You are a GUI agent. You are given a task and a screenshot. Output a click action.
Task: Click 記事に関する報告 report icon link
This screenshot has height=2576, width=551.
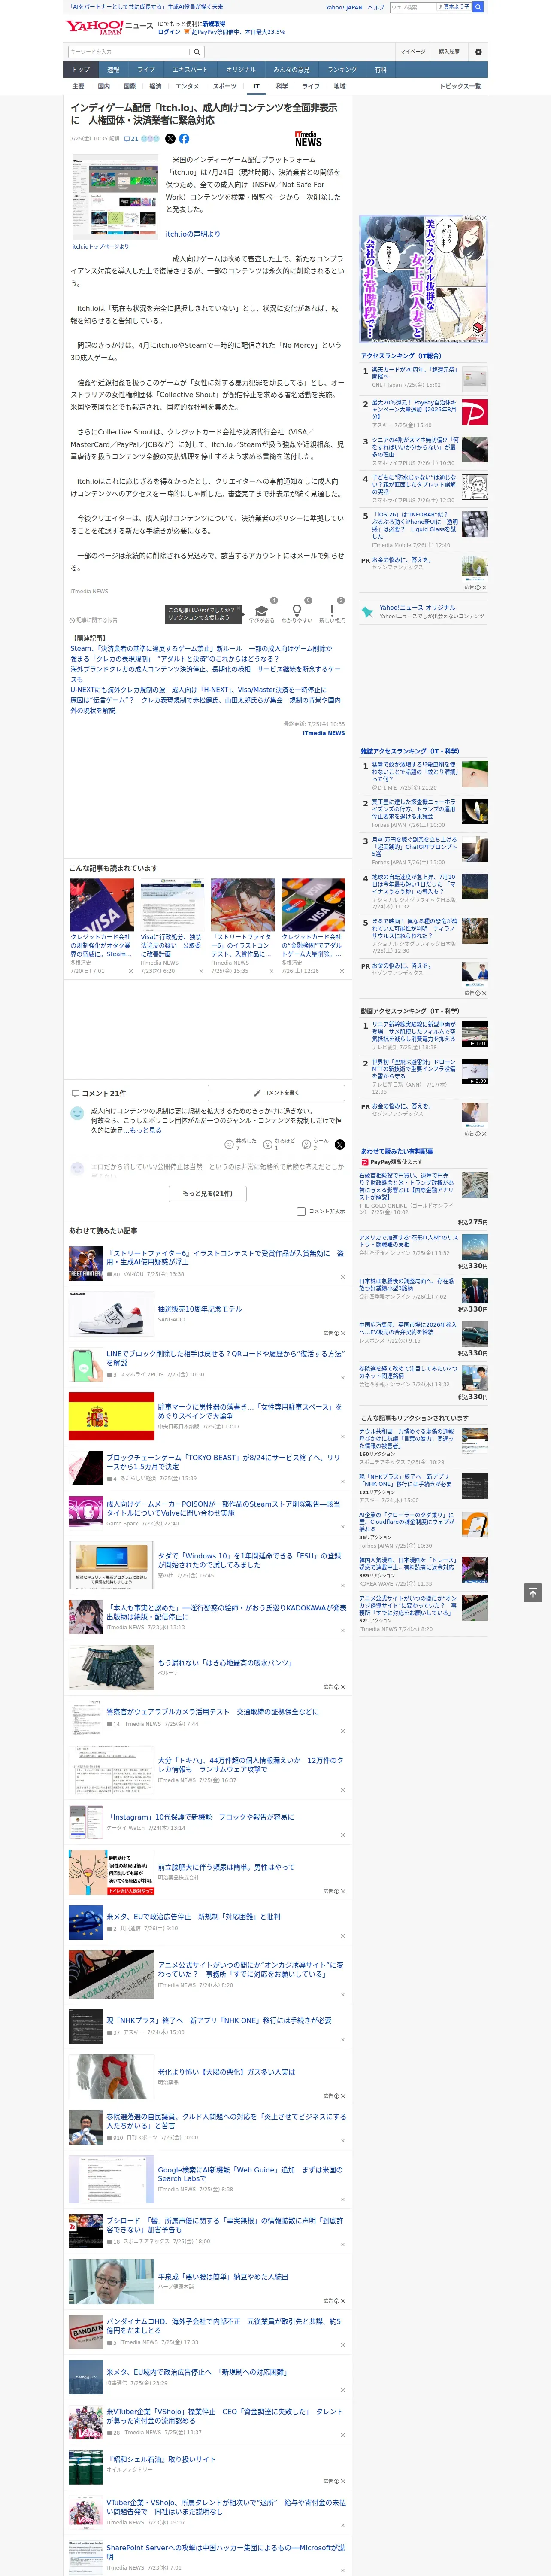(x=94, y=620)
